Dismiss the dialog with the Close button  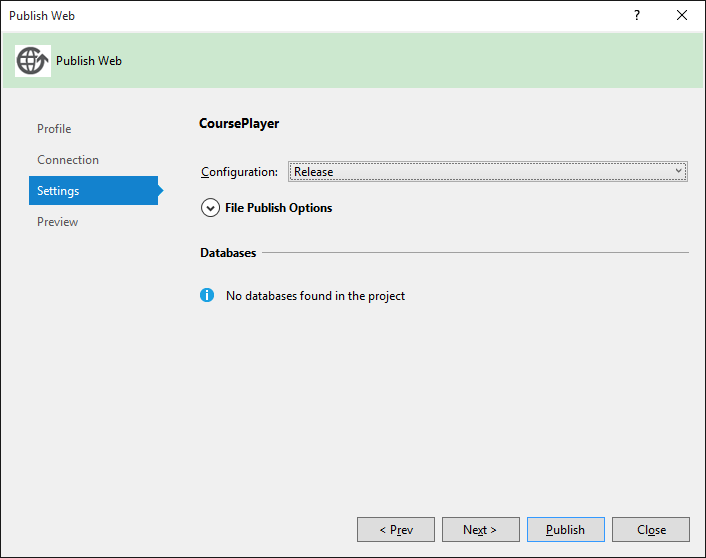(651, 530)
